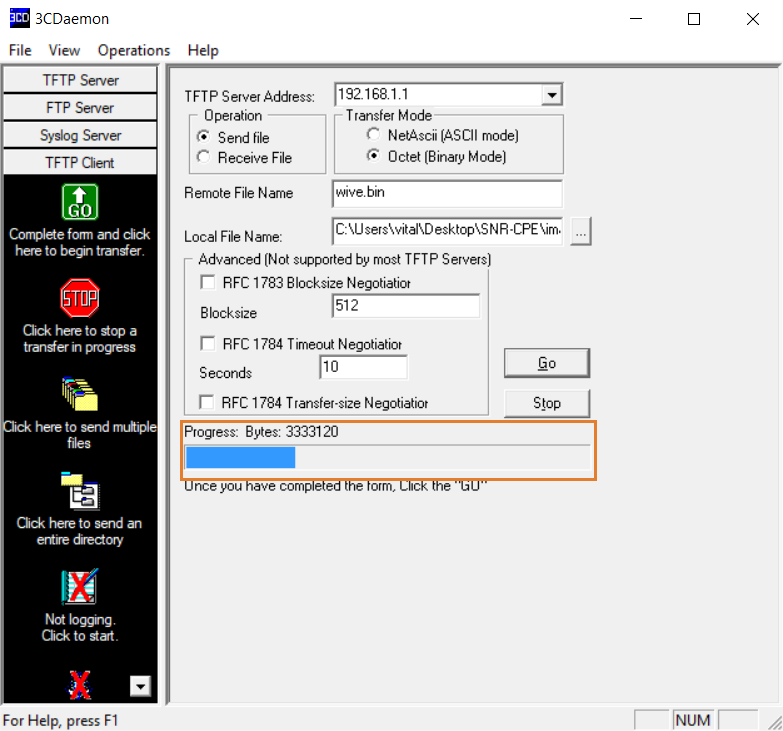
Task: Select the Receive File radio button
Action: click(x=204, y=157)
